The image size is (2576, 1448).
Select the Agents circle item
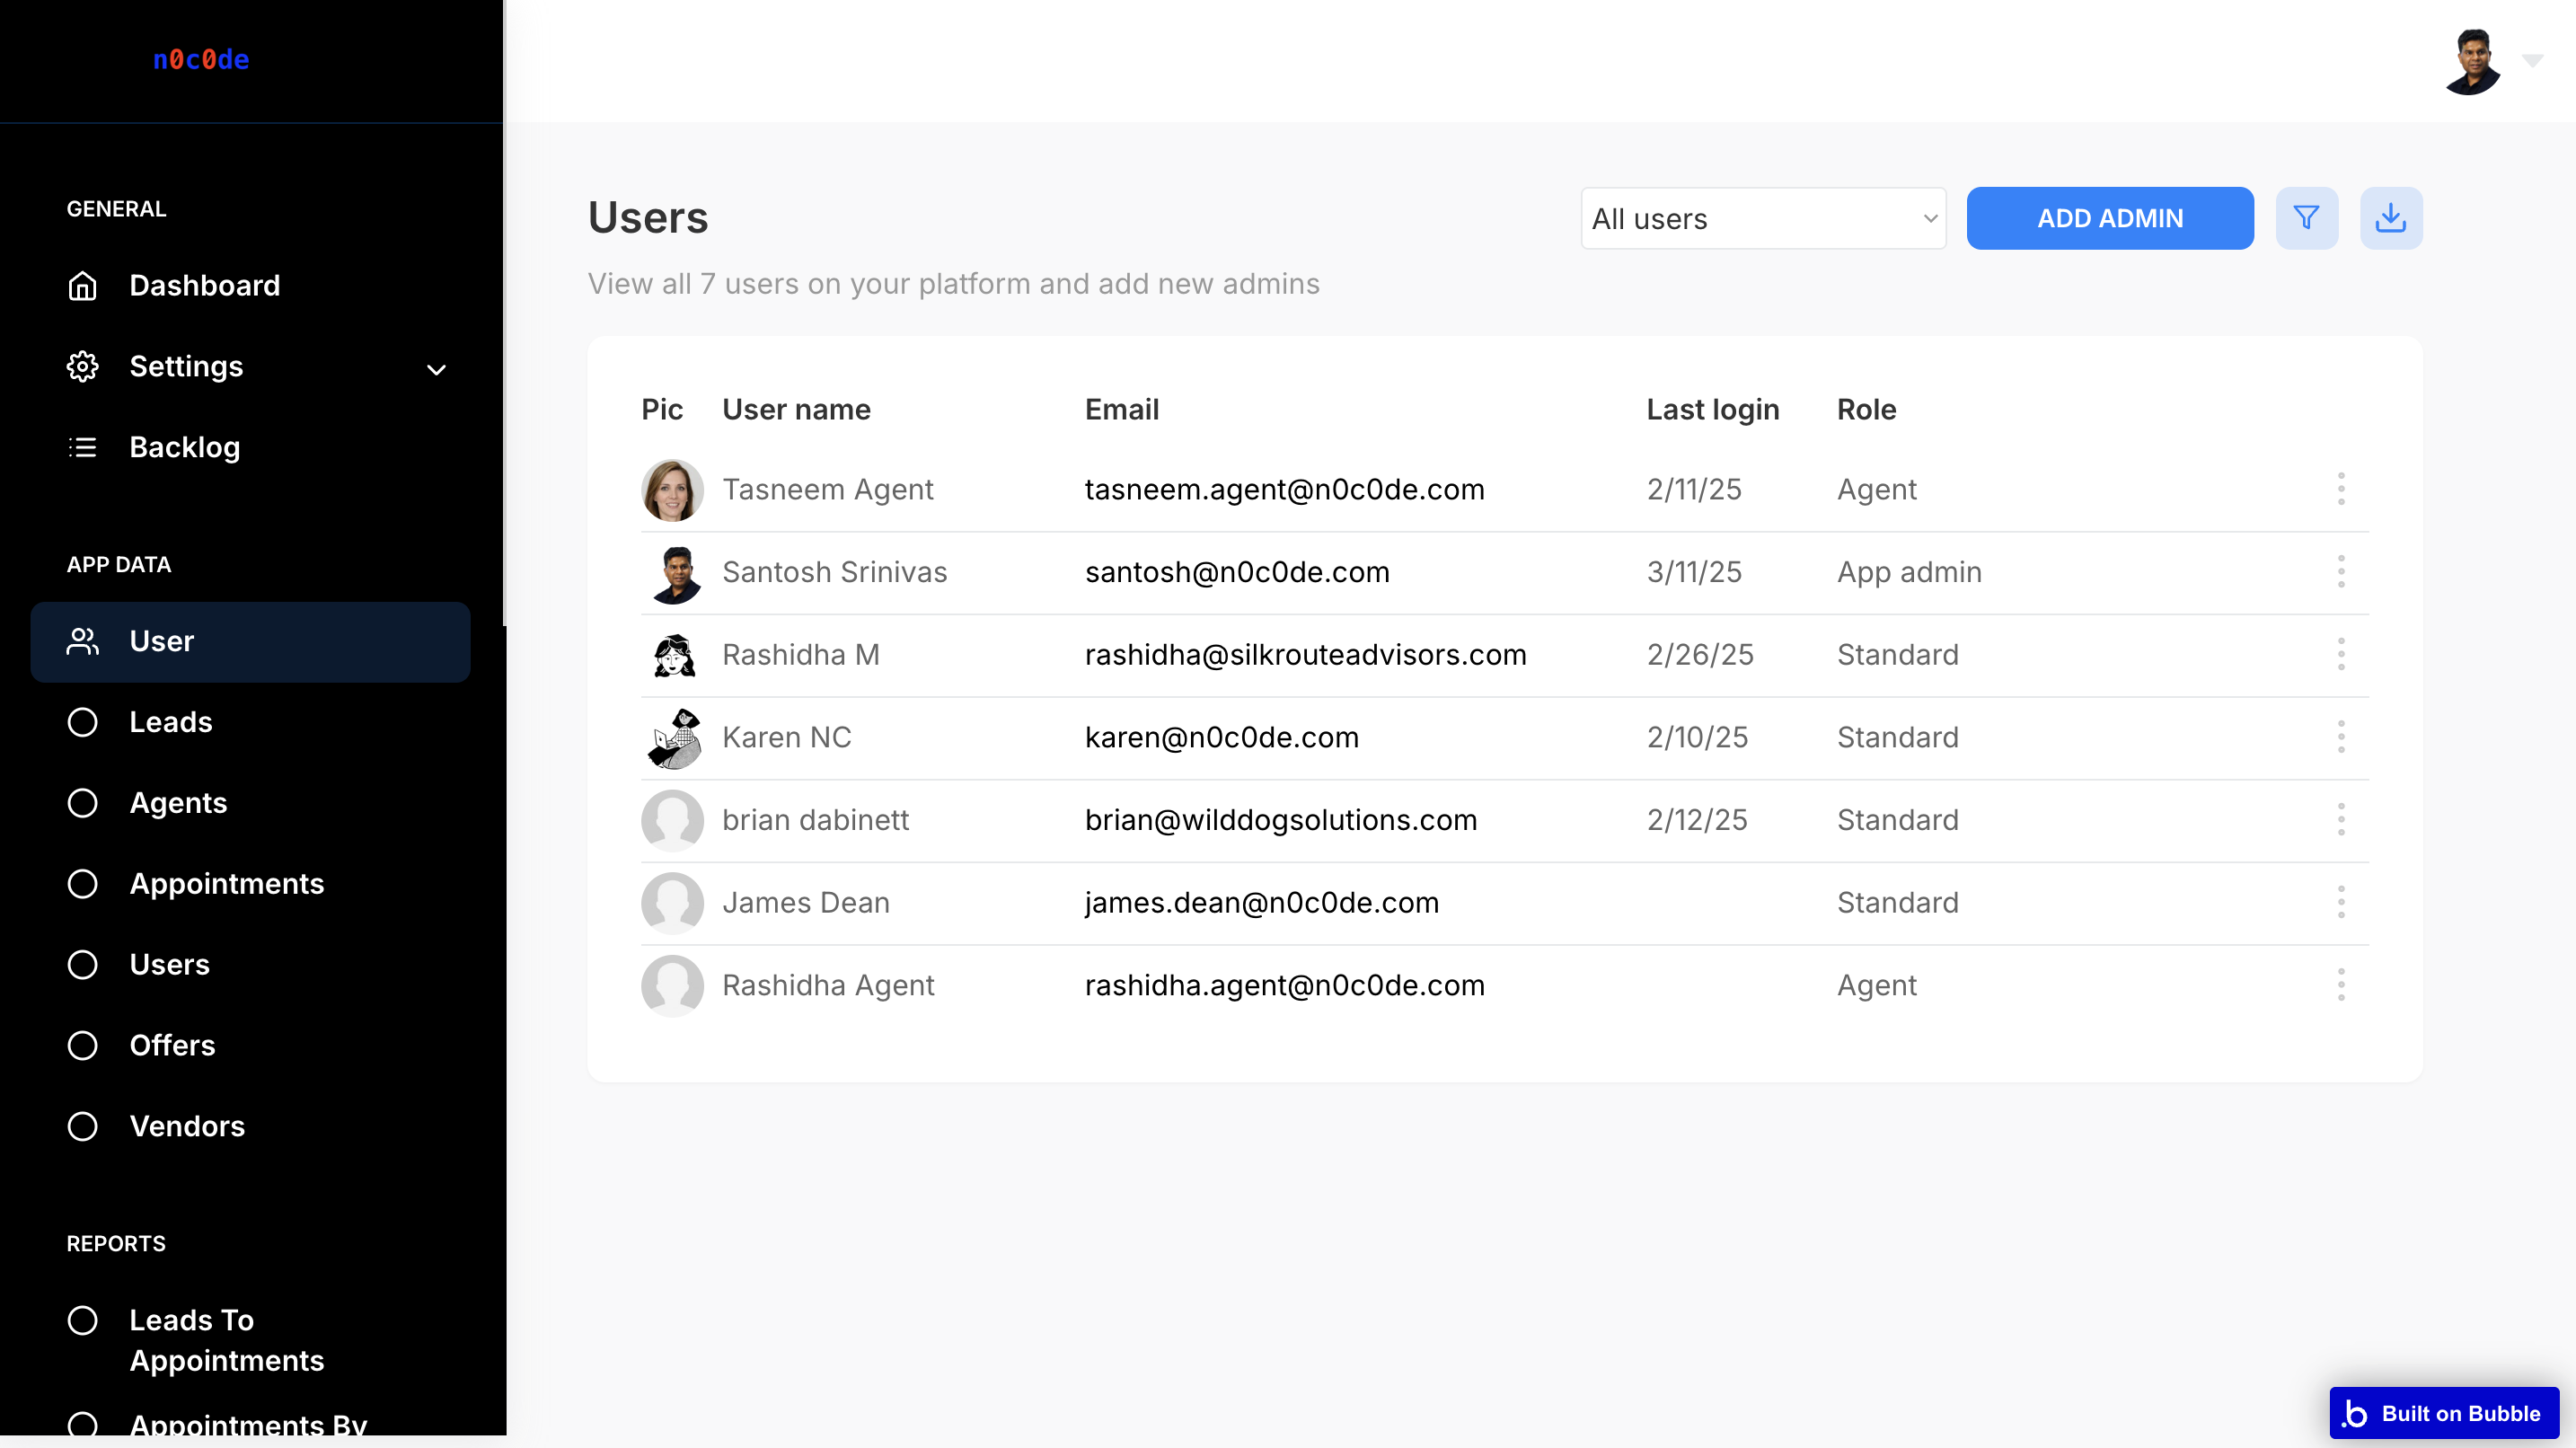pos(83,803)
